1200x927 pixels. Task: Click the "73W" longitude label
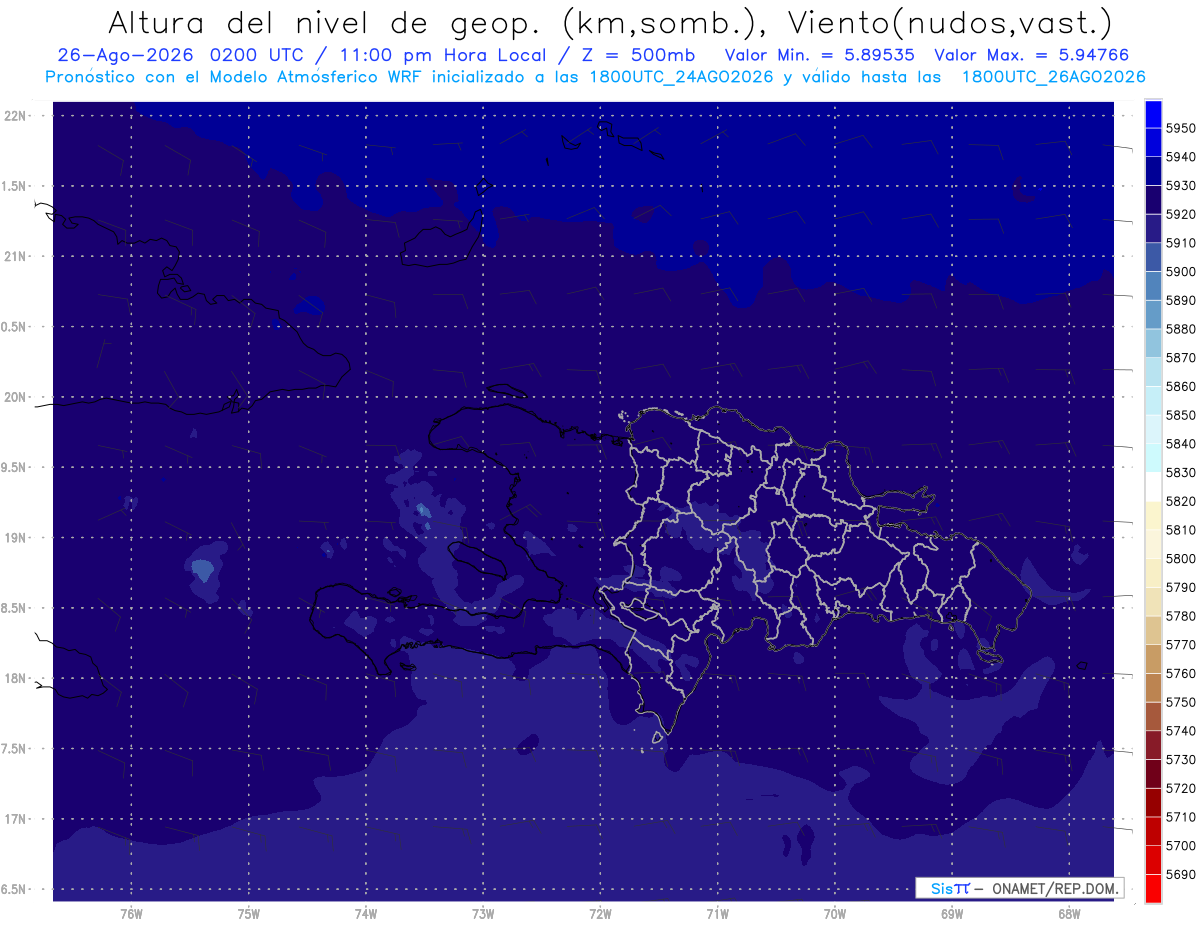483,914
